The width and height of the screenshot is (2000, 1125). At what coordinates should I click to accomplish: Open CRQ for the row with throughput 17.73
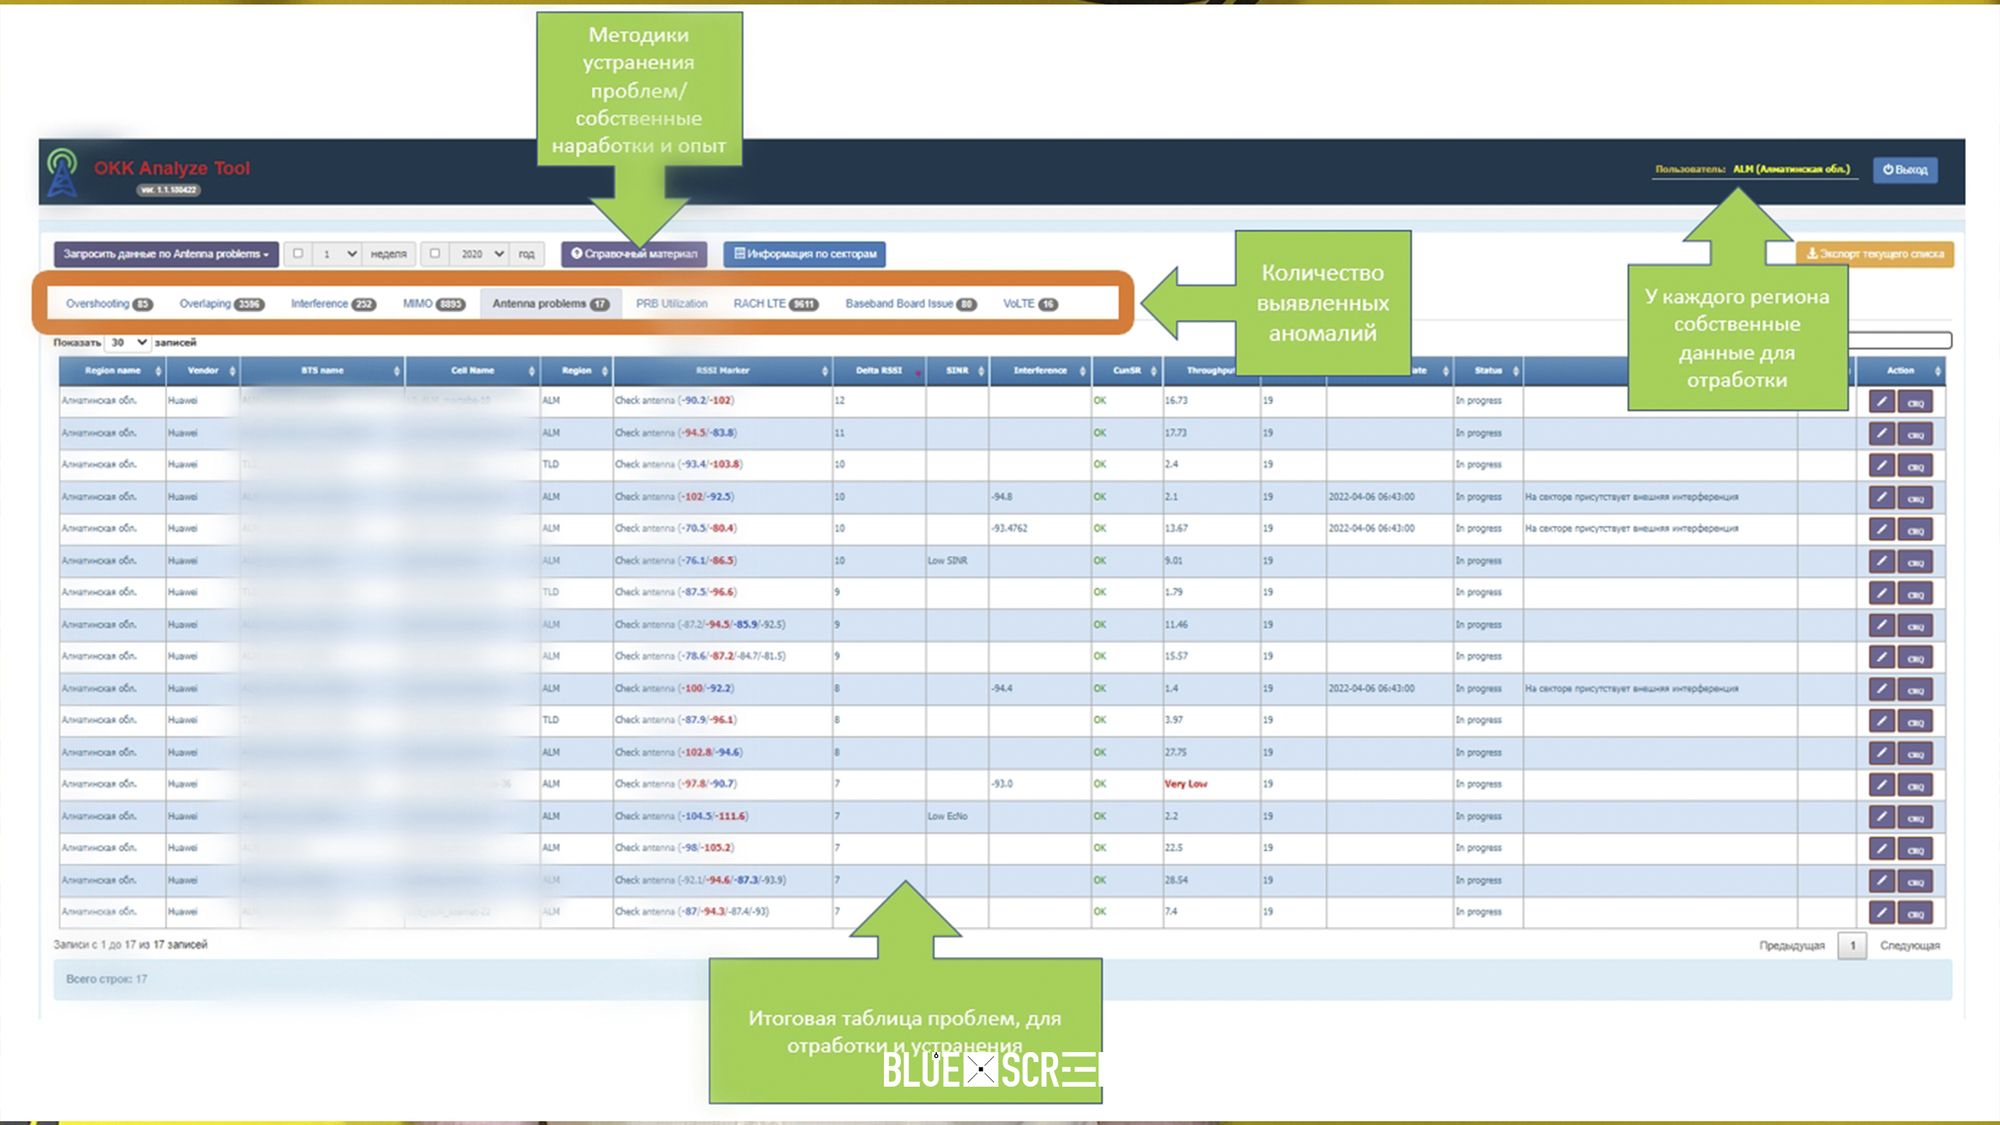pos(1915,434)
